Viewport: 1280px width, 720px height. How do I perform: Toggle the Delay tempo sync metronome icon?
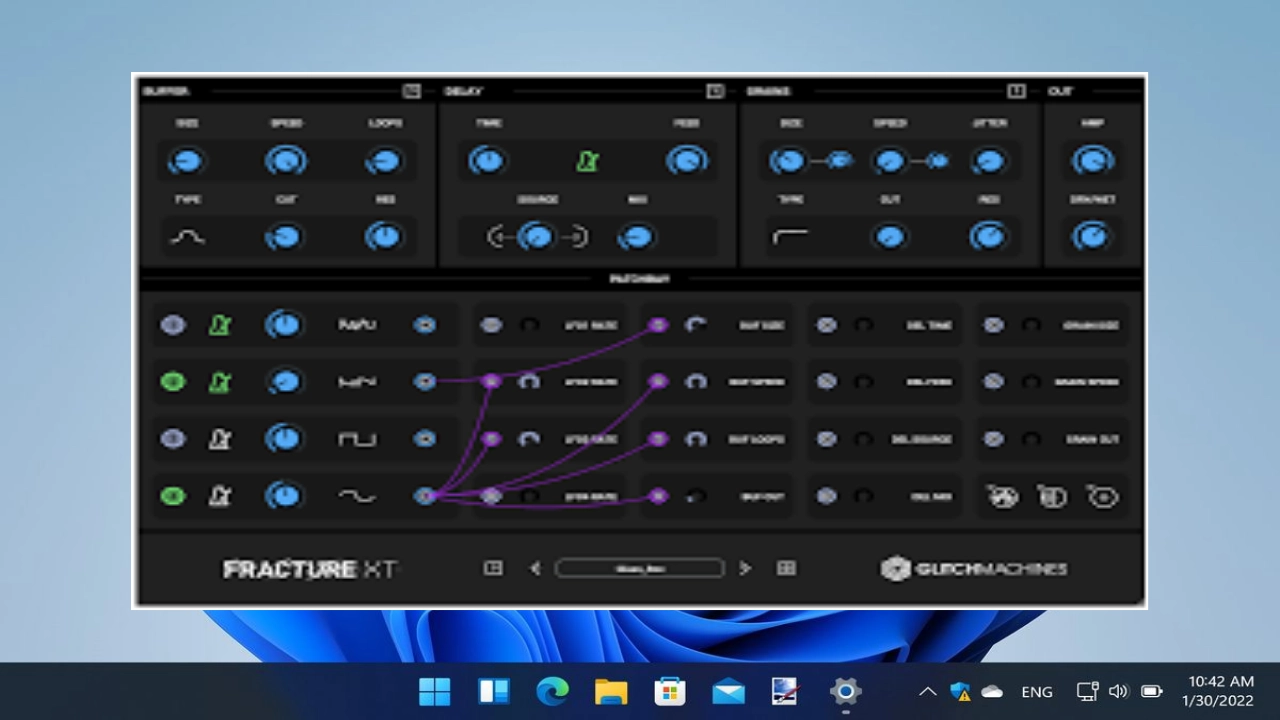(587, 161)
